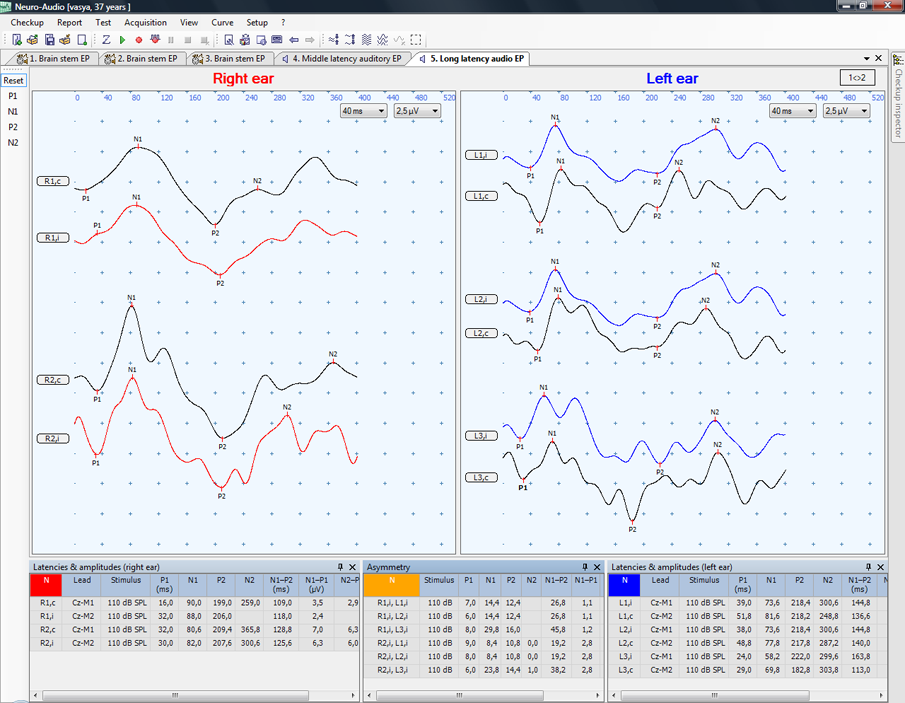Viewport: 905px width, 703px height.
Task: Start acquisition with green play icon
Action: click(122, 40)
